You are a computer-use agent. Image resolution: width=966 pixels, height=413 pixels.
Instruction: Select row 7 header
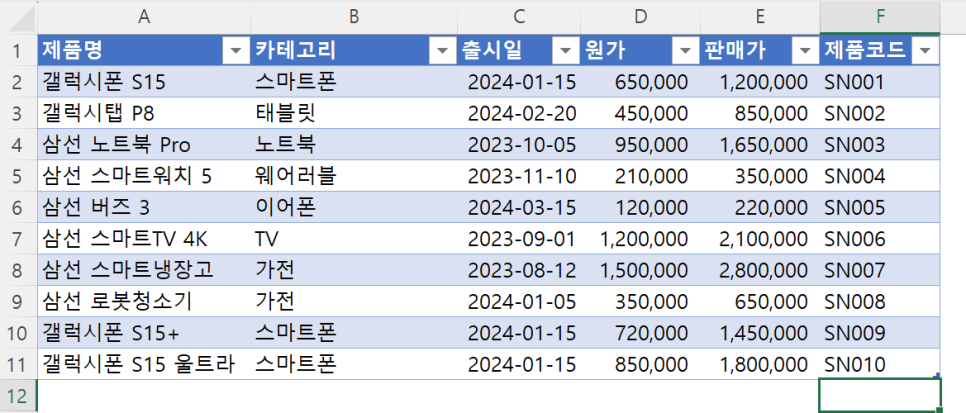point(18,239)
